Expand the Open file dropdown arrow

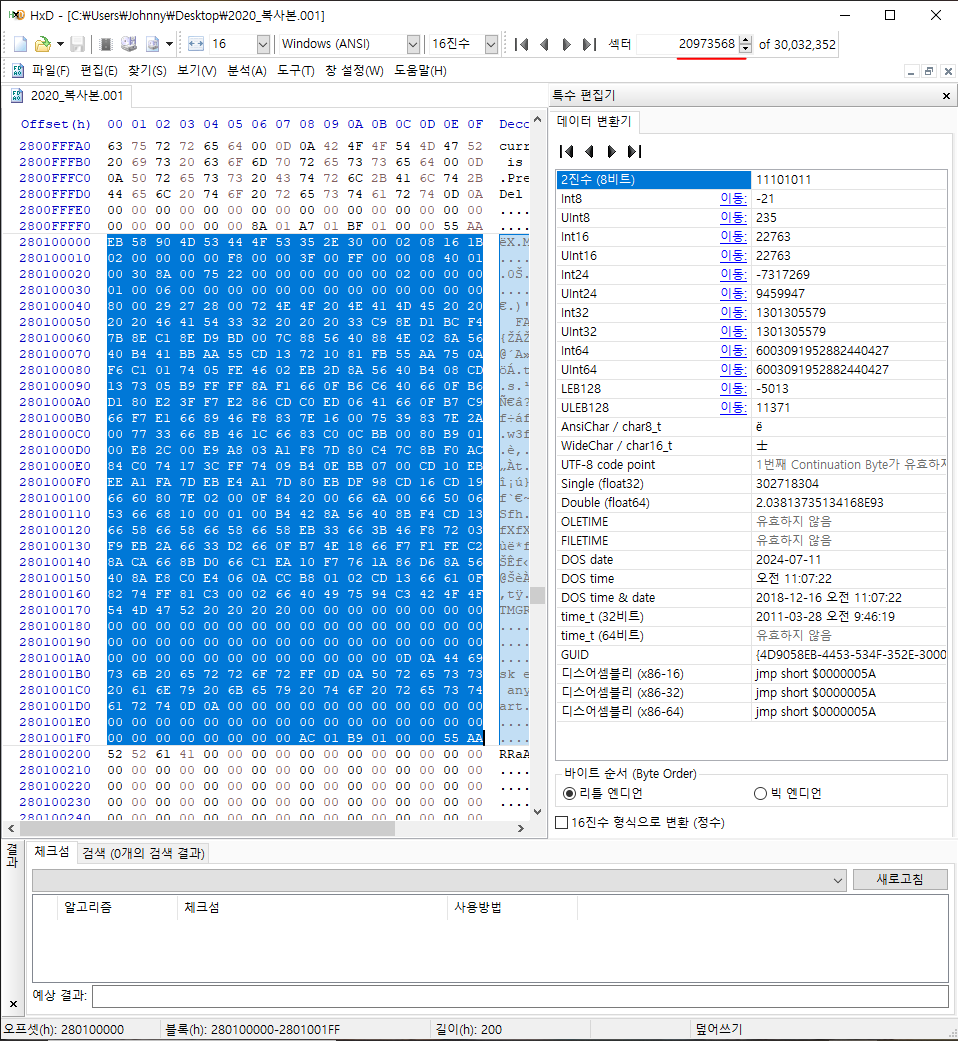coord(60,44)
